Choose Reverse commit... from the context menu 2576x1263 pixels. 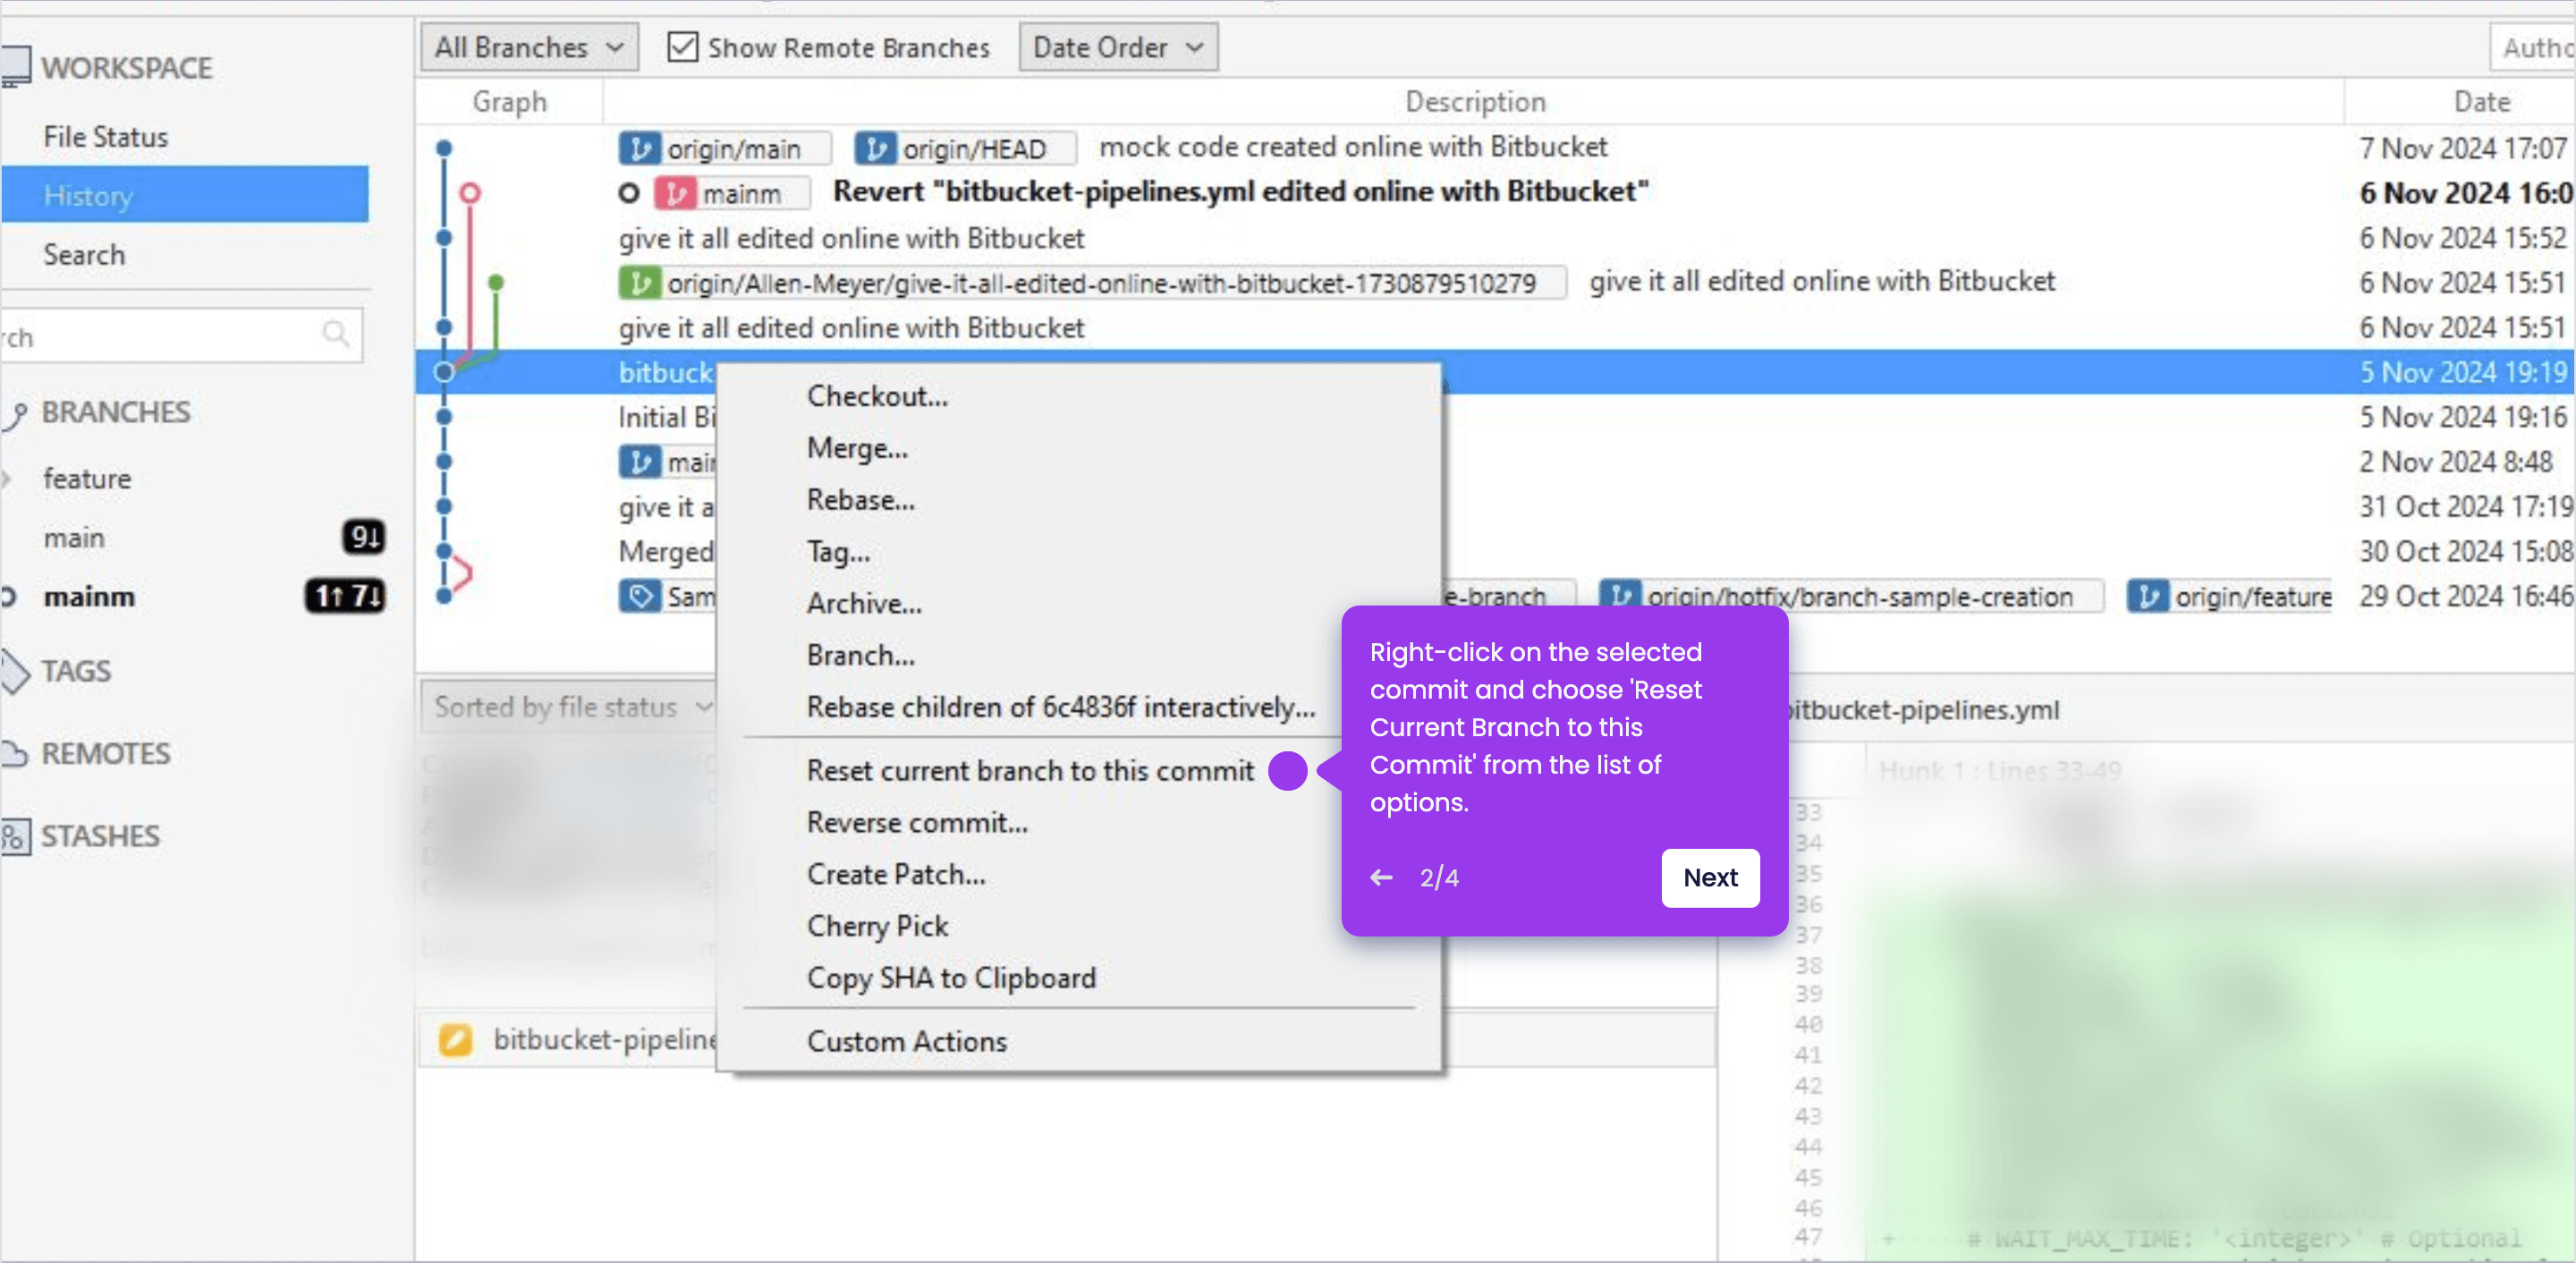[917, 823]
